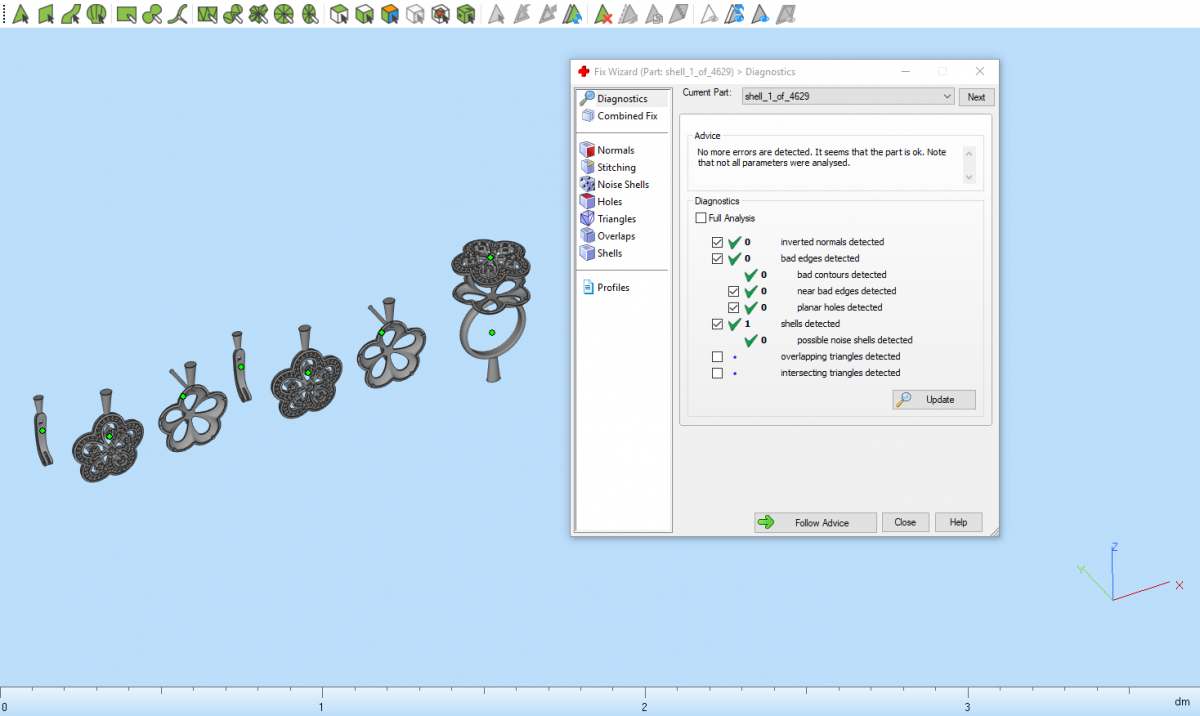Open the Holes fix page
Image resolution: width=1200 pixels, height=716 pixels.
pos(609,202)
